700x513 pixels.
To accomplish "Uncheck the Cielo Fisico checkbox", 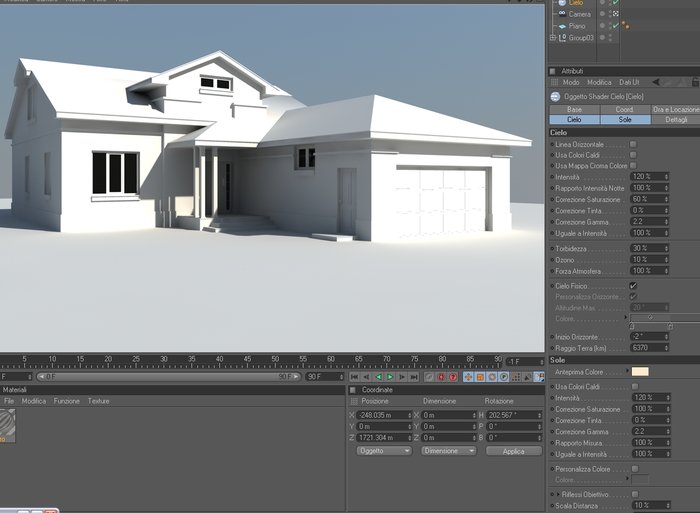I will pyautogui.click(x=633, y=286).
